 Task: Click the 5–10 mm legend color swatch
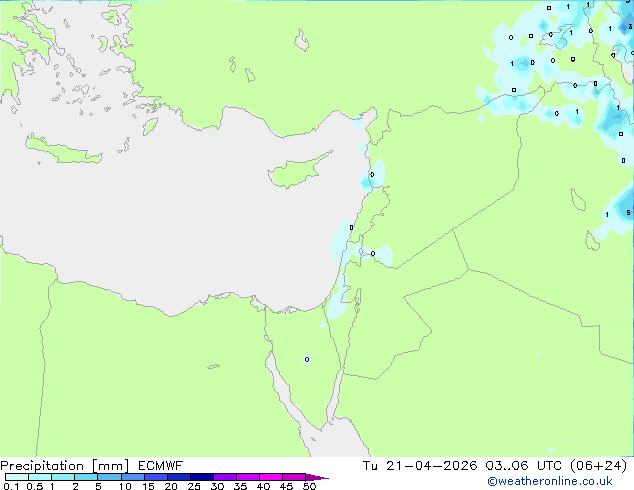coord(109,477)
